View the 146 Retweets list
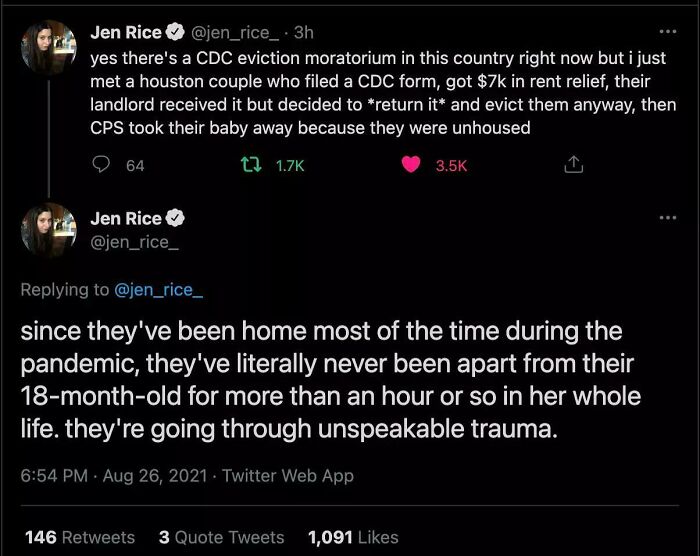Viewport: 700px width, 556px height. (80, 537)
